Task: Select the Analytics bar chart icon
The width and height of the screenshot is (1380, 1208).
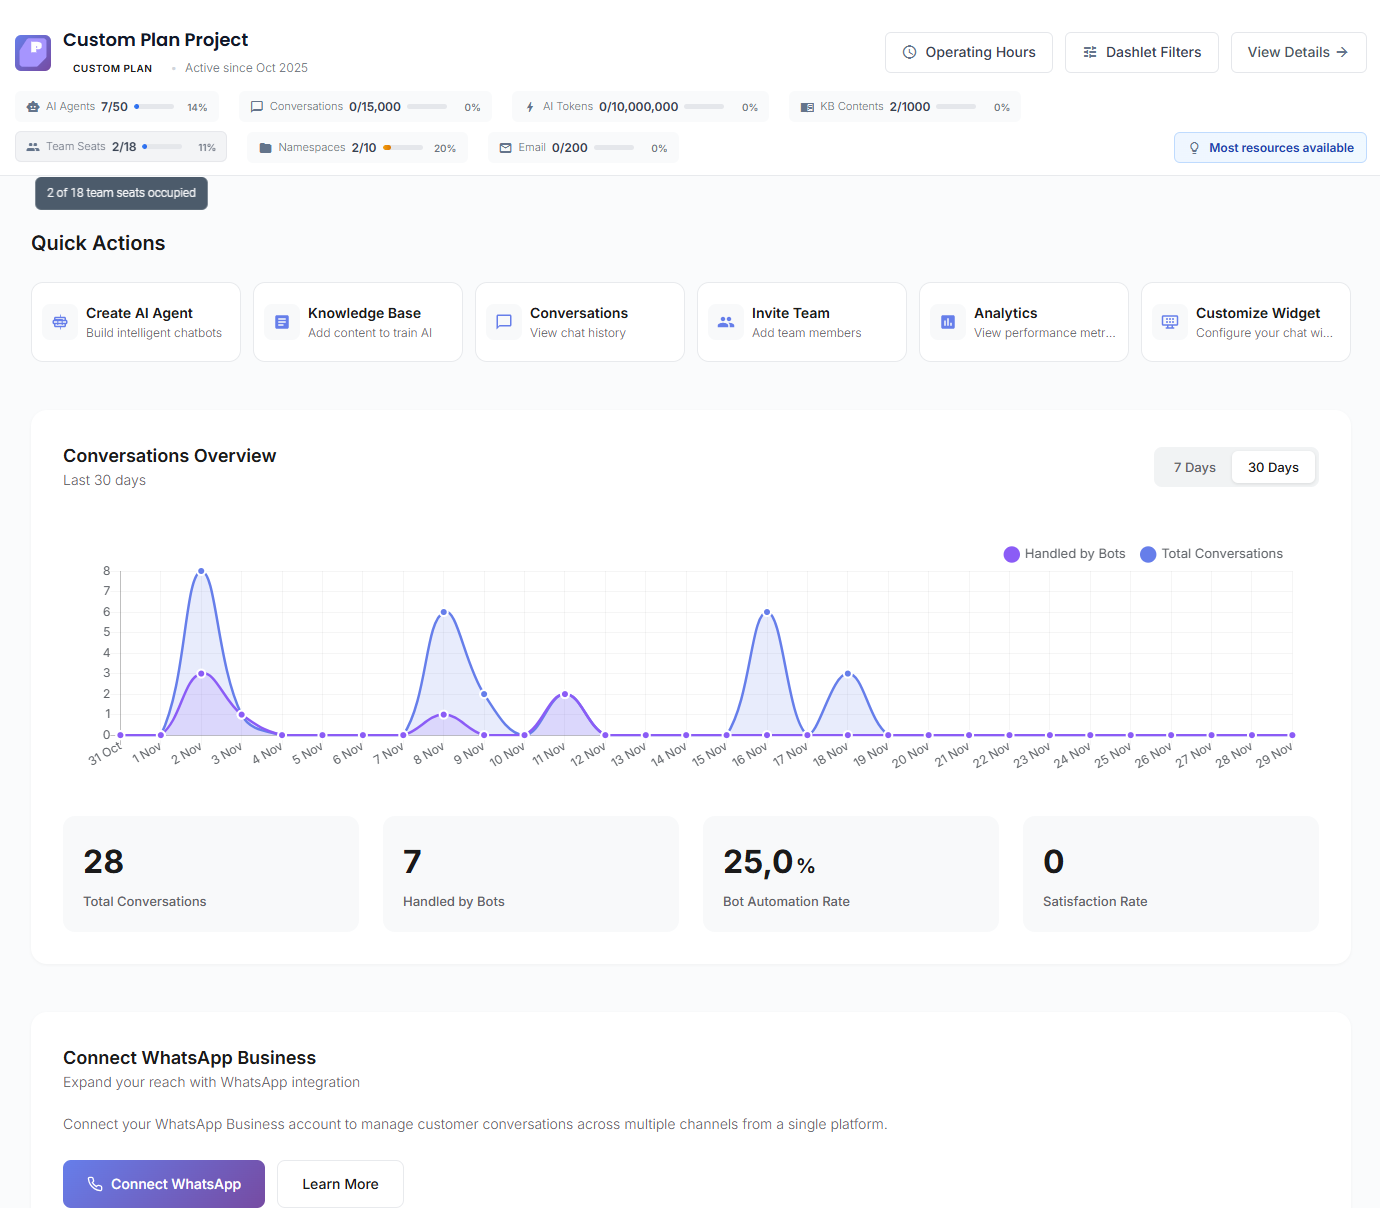Action: pos(947,322)
